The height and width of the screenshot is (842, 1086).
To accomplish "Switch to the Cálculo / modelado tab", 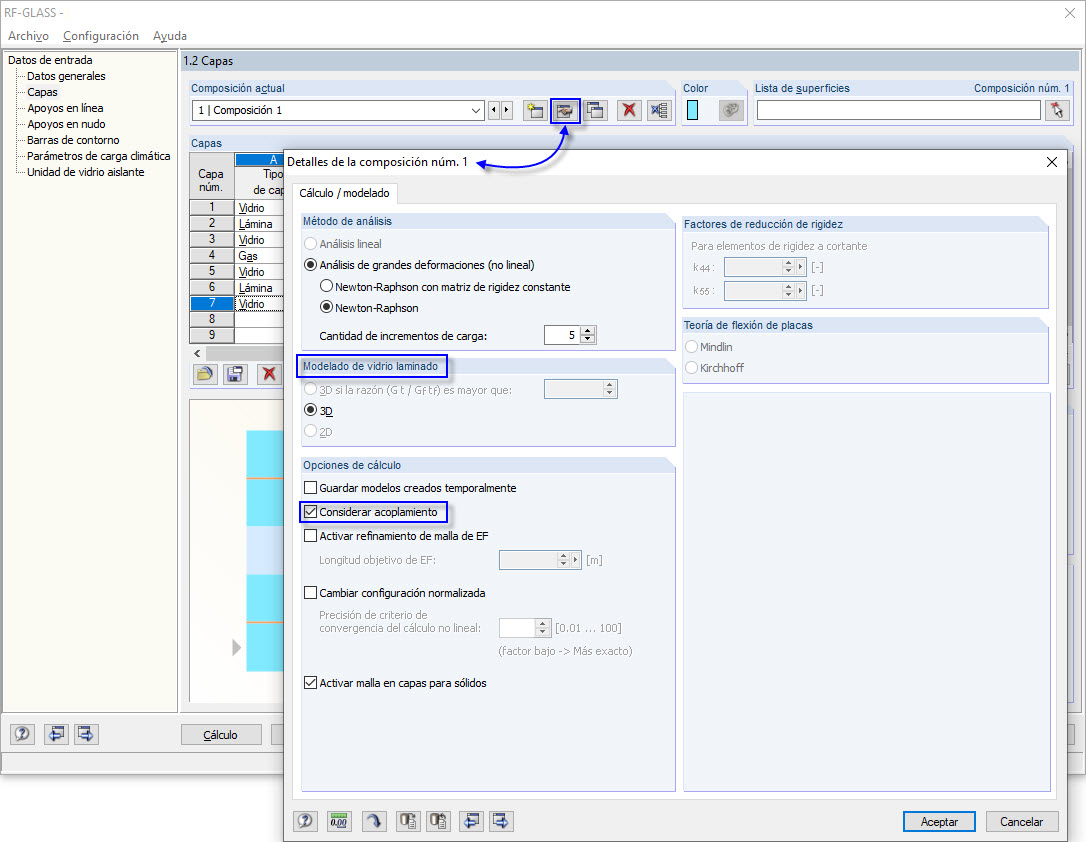I will point(344,193).
